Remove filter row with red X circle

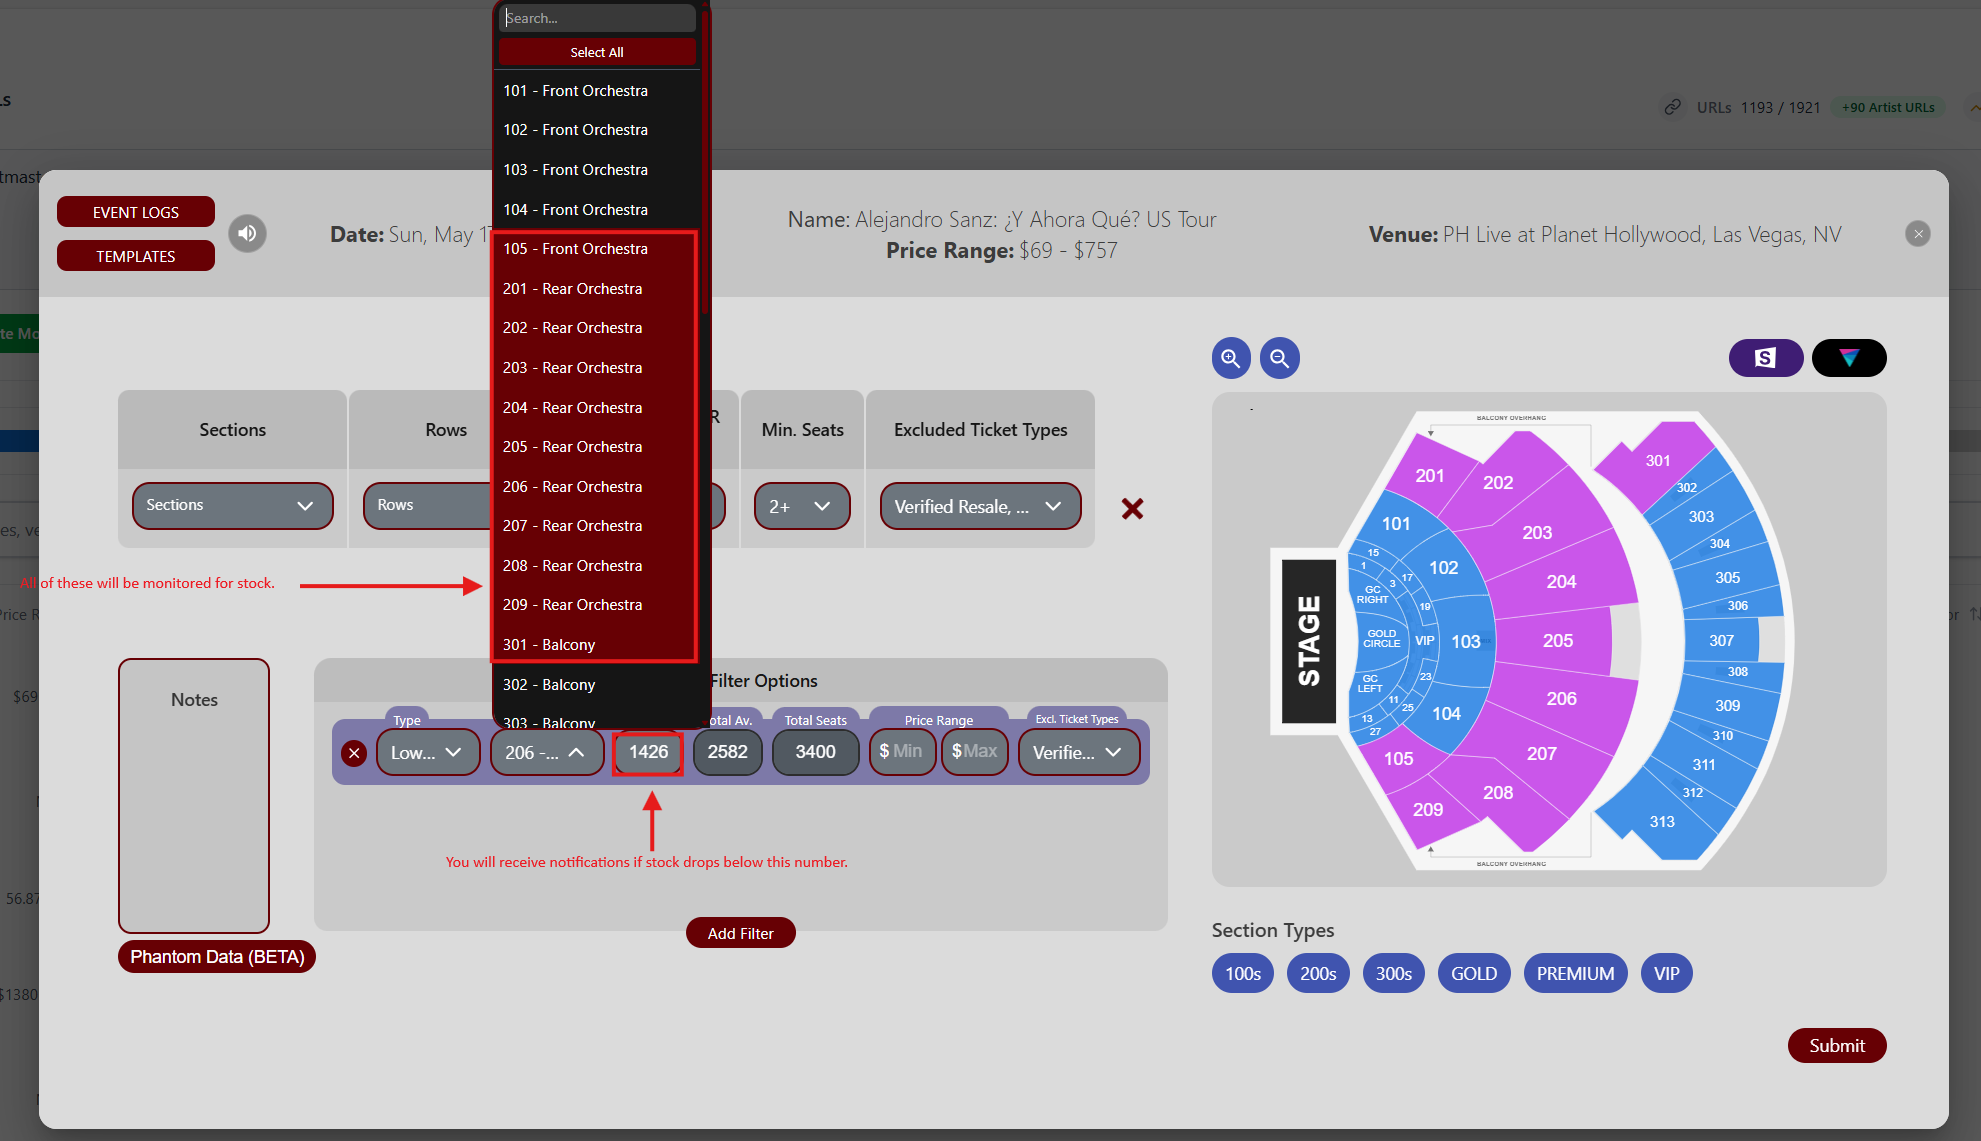point(354,753)
